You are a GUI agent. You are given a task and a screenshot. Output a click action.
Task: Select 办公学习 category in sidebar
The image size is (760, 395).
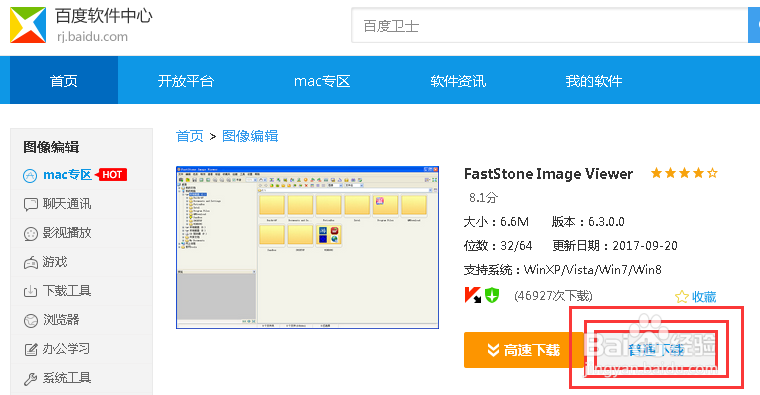tap(66, 348)
